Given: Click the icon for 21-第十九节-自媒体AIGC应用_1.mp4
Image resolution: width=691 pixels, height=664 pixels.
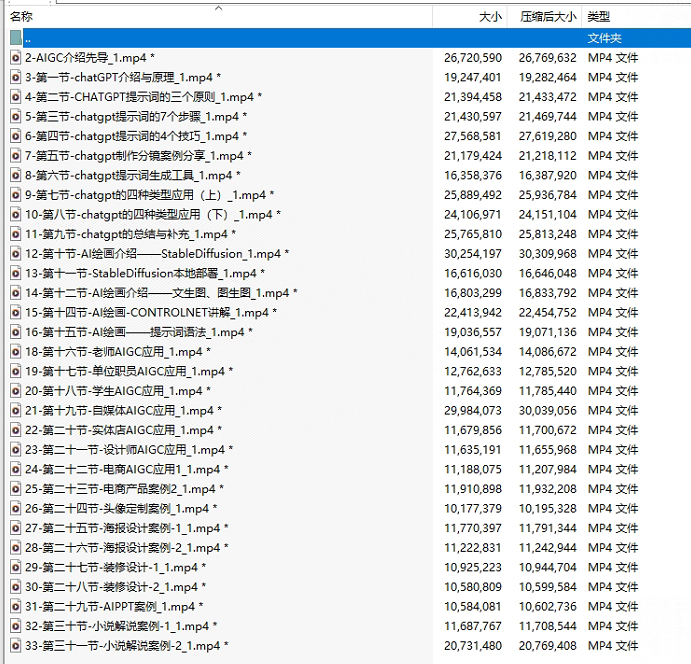Looking at the screenshot, I should click(15, 410).
